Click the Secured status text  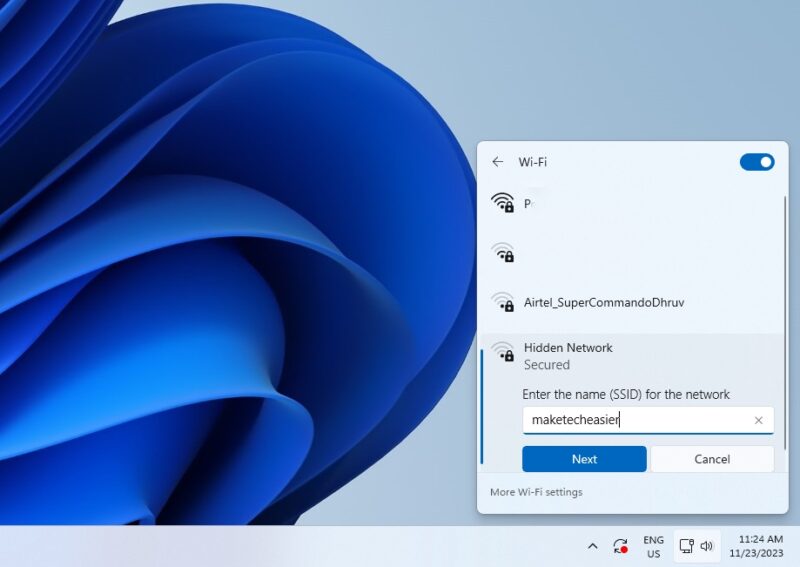coord(546,365)
